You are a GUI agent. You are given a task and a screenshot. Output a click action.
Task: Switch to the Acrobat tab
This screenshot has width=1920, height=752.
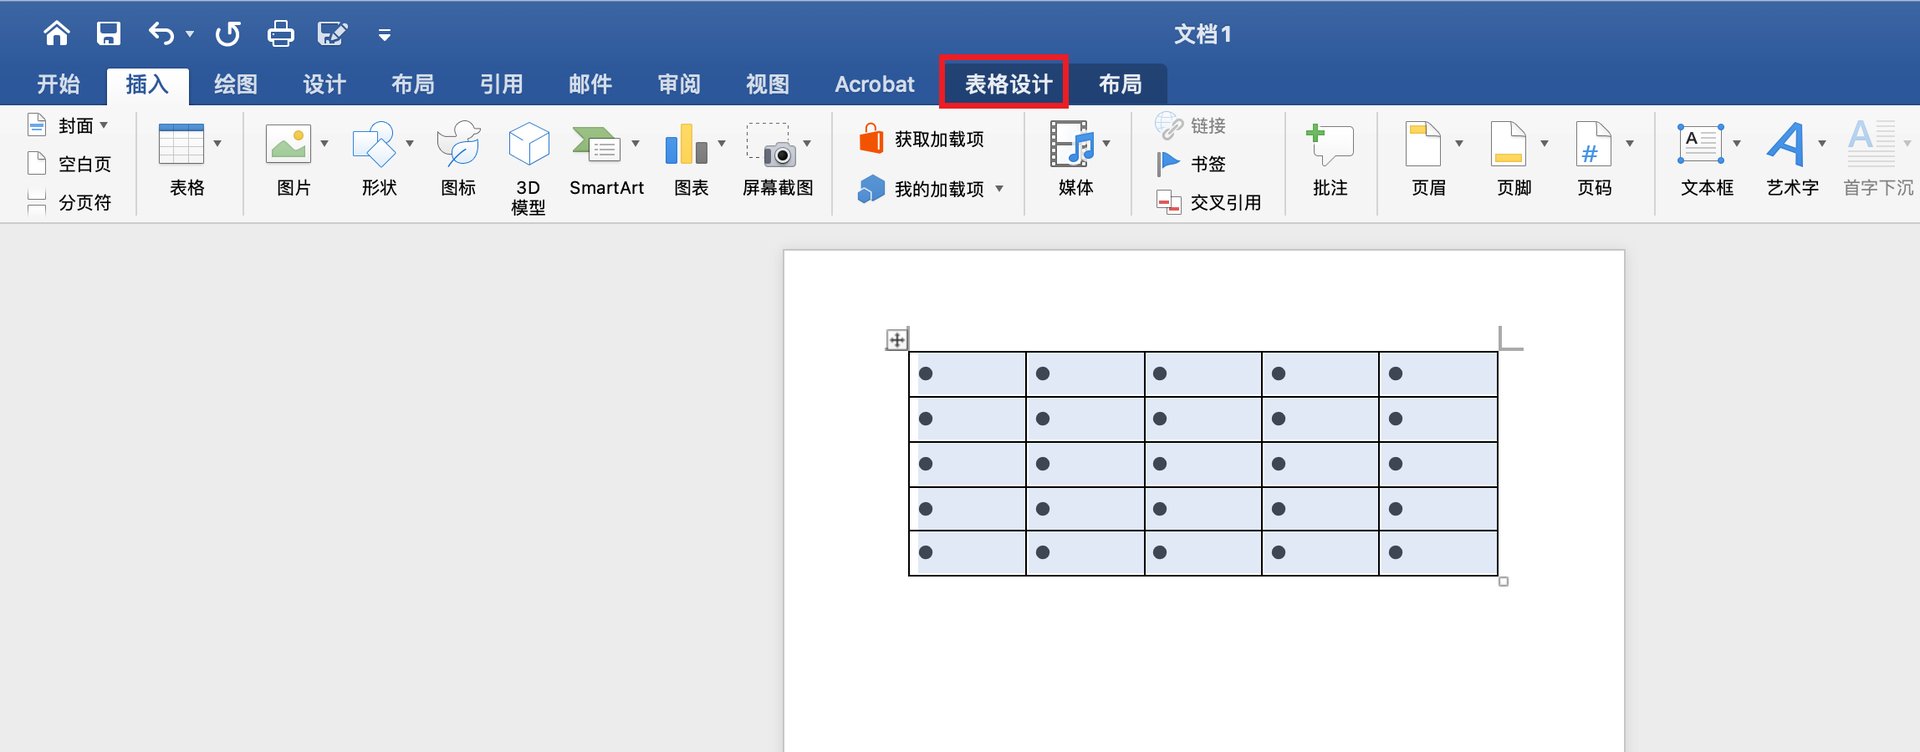(874, 84)
